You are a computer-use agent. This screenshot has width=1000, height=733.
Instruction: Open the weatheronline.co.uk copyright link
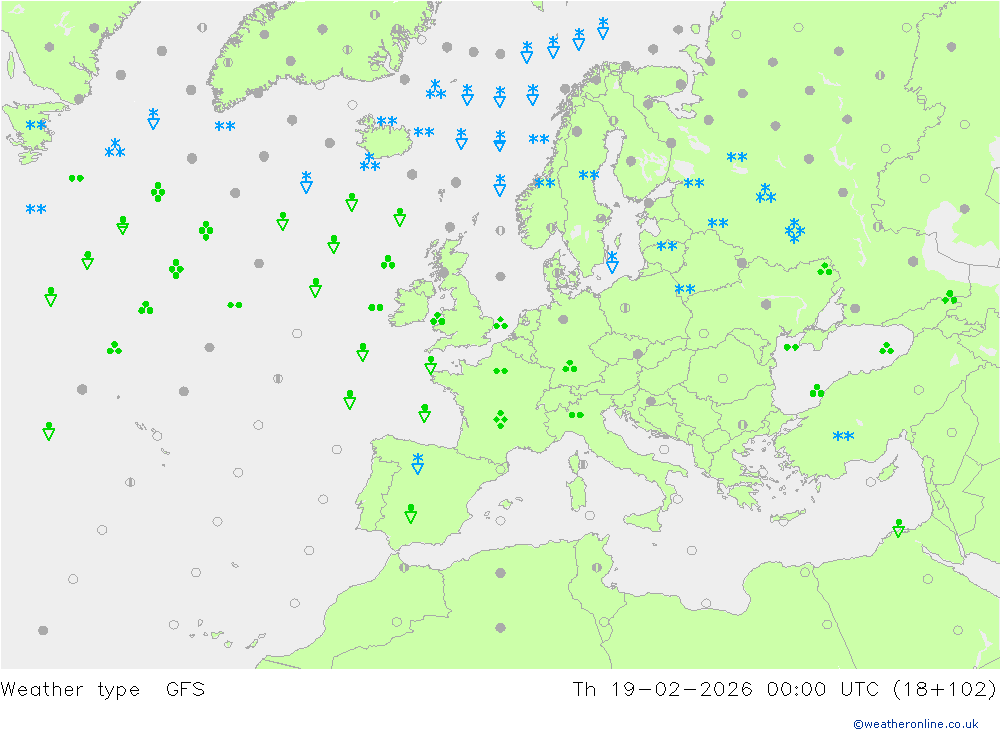tap(915, 724)
